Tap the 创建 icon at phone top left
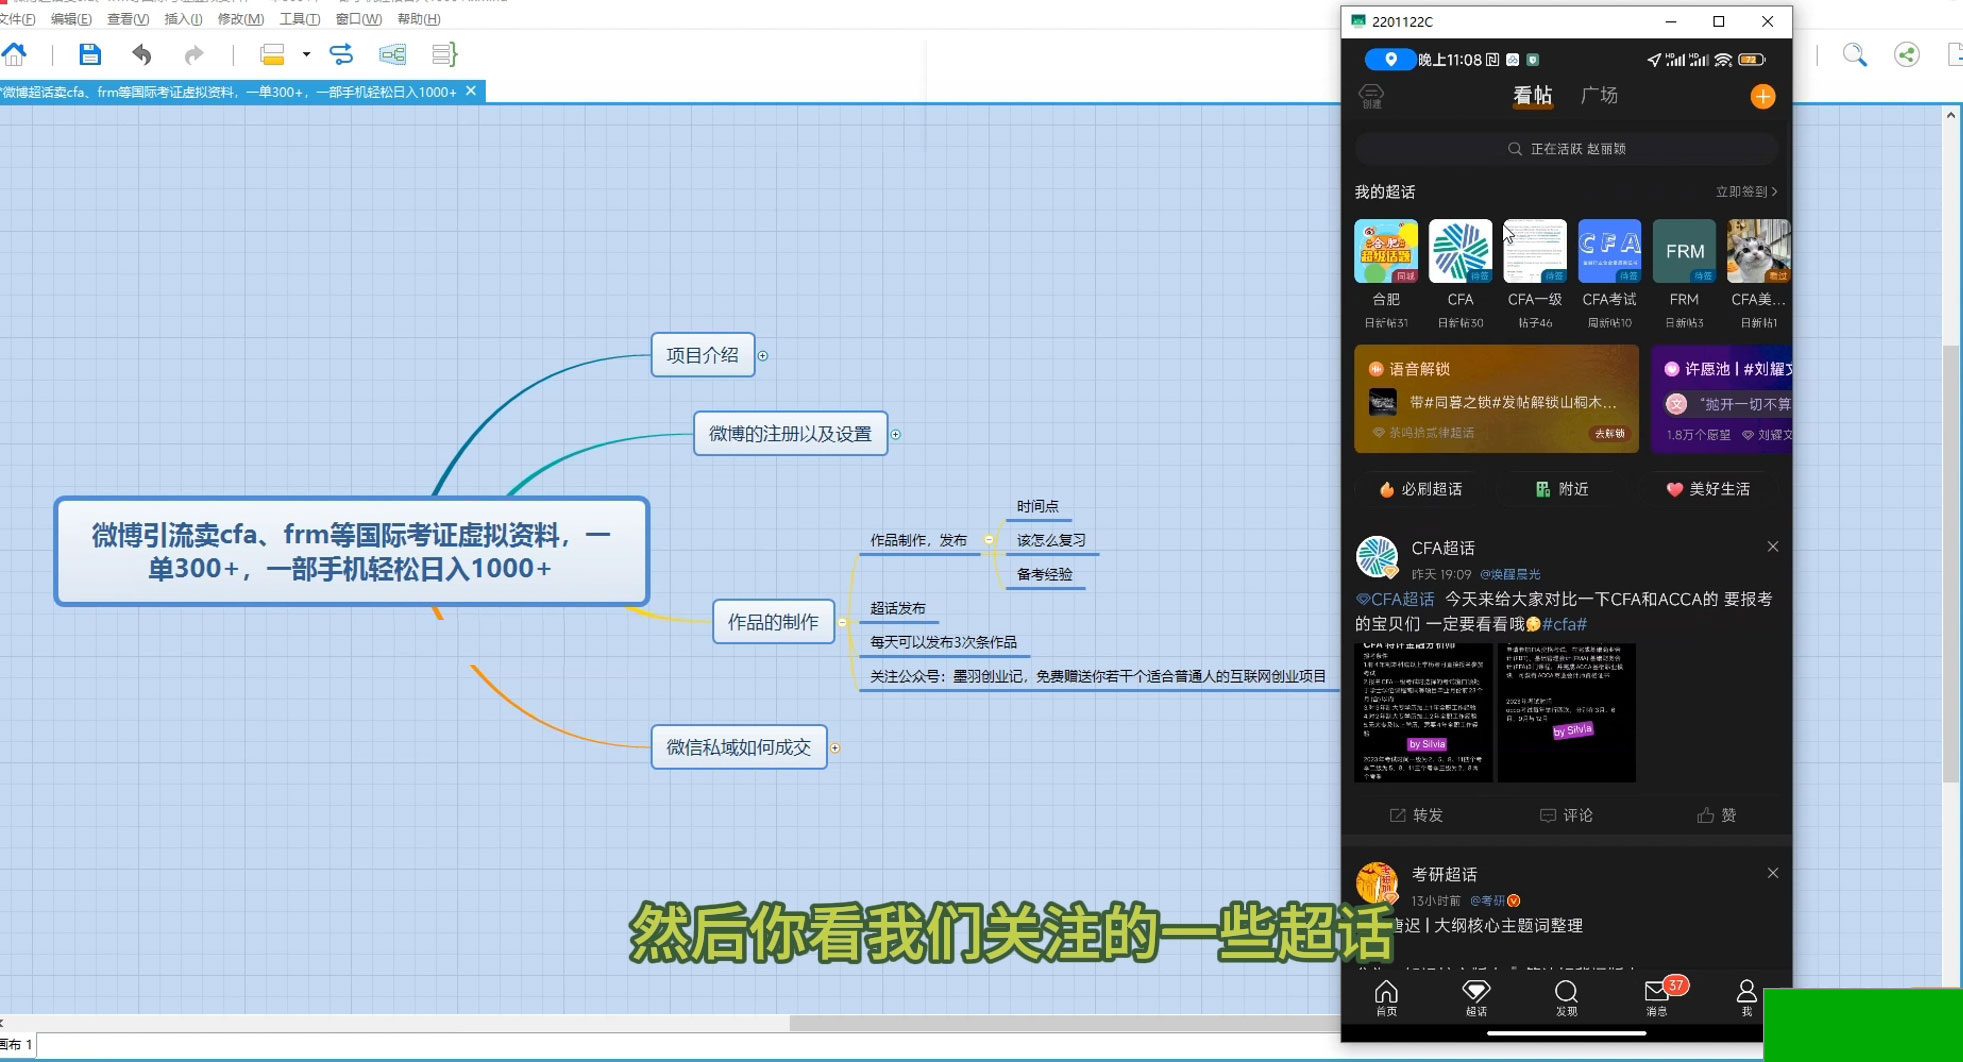This screenshot has height=1062, width=1963. tap(1372, 96)
